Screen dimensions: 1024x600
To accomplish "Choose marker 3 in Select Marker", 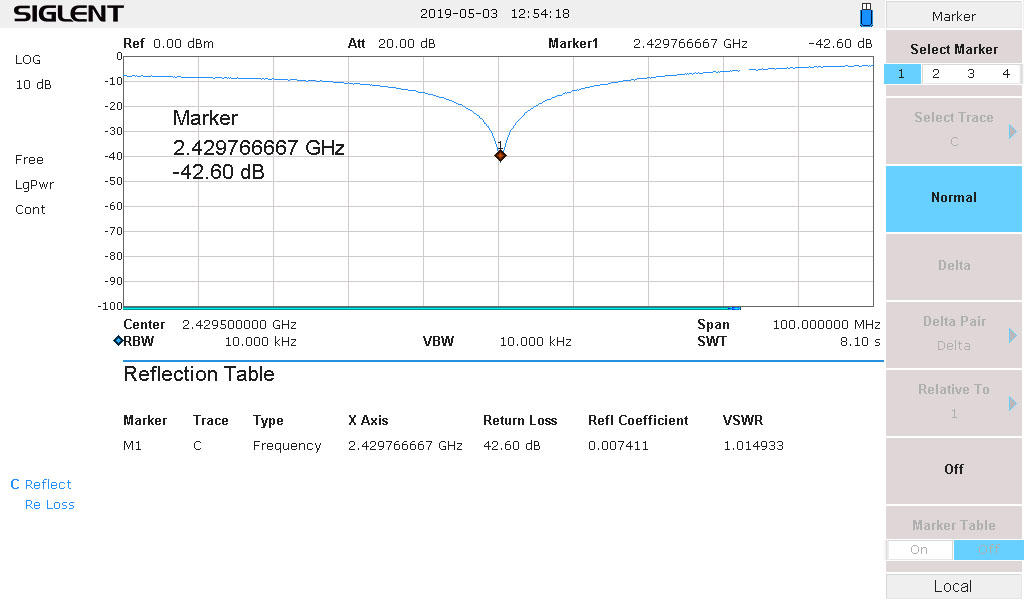I will pos(971,74).
